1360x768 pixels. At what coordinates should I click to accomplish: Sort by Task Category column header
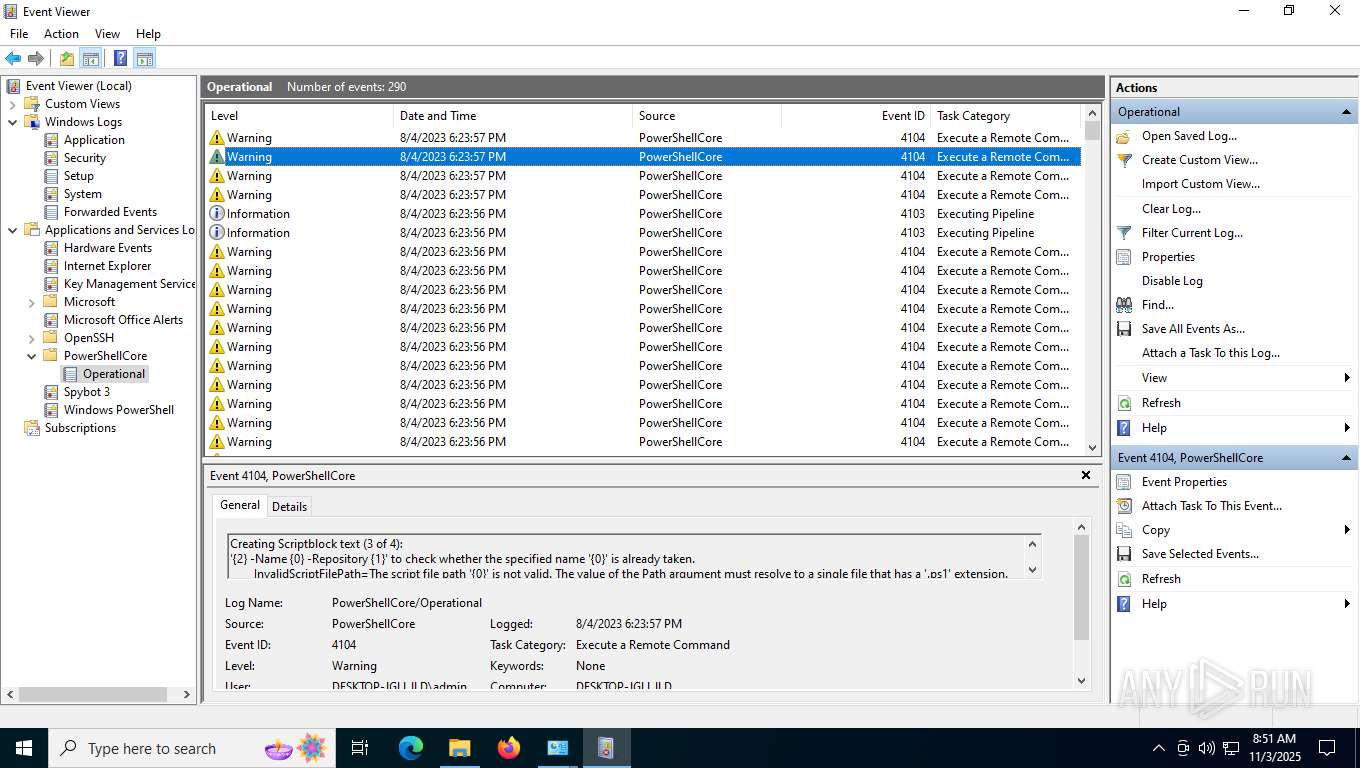coord(1005,116)
